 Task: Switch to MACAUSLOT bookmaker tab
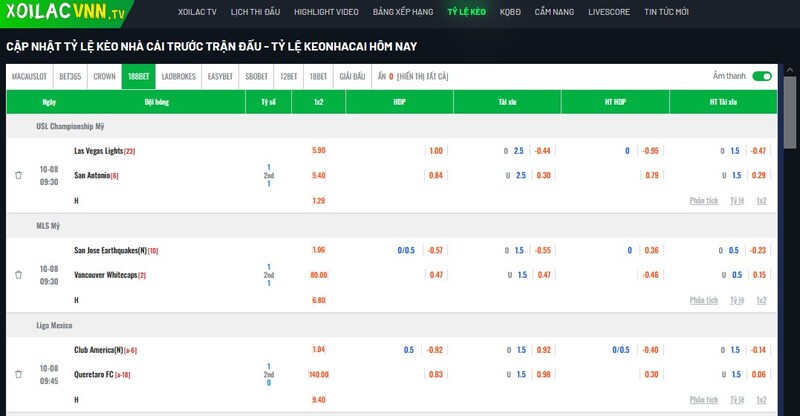click(x=29, y=77)
